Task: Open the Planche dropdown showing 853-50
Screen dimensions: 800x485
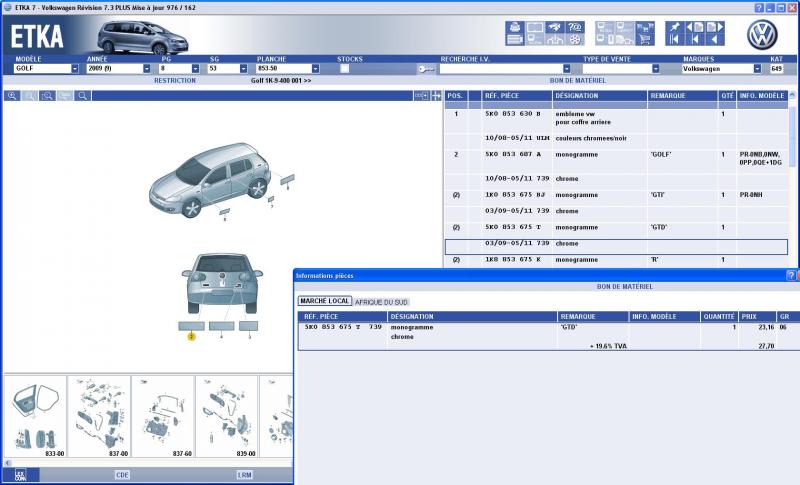Action: click(x=315, y=69)
